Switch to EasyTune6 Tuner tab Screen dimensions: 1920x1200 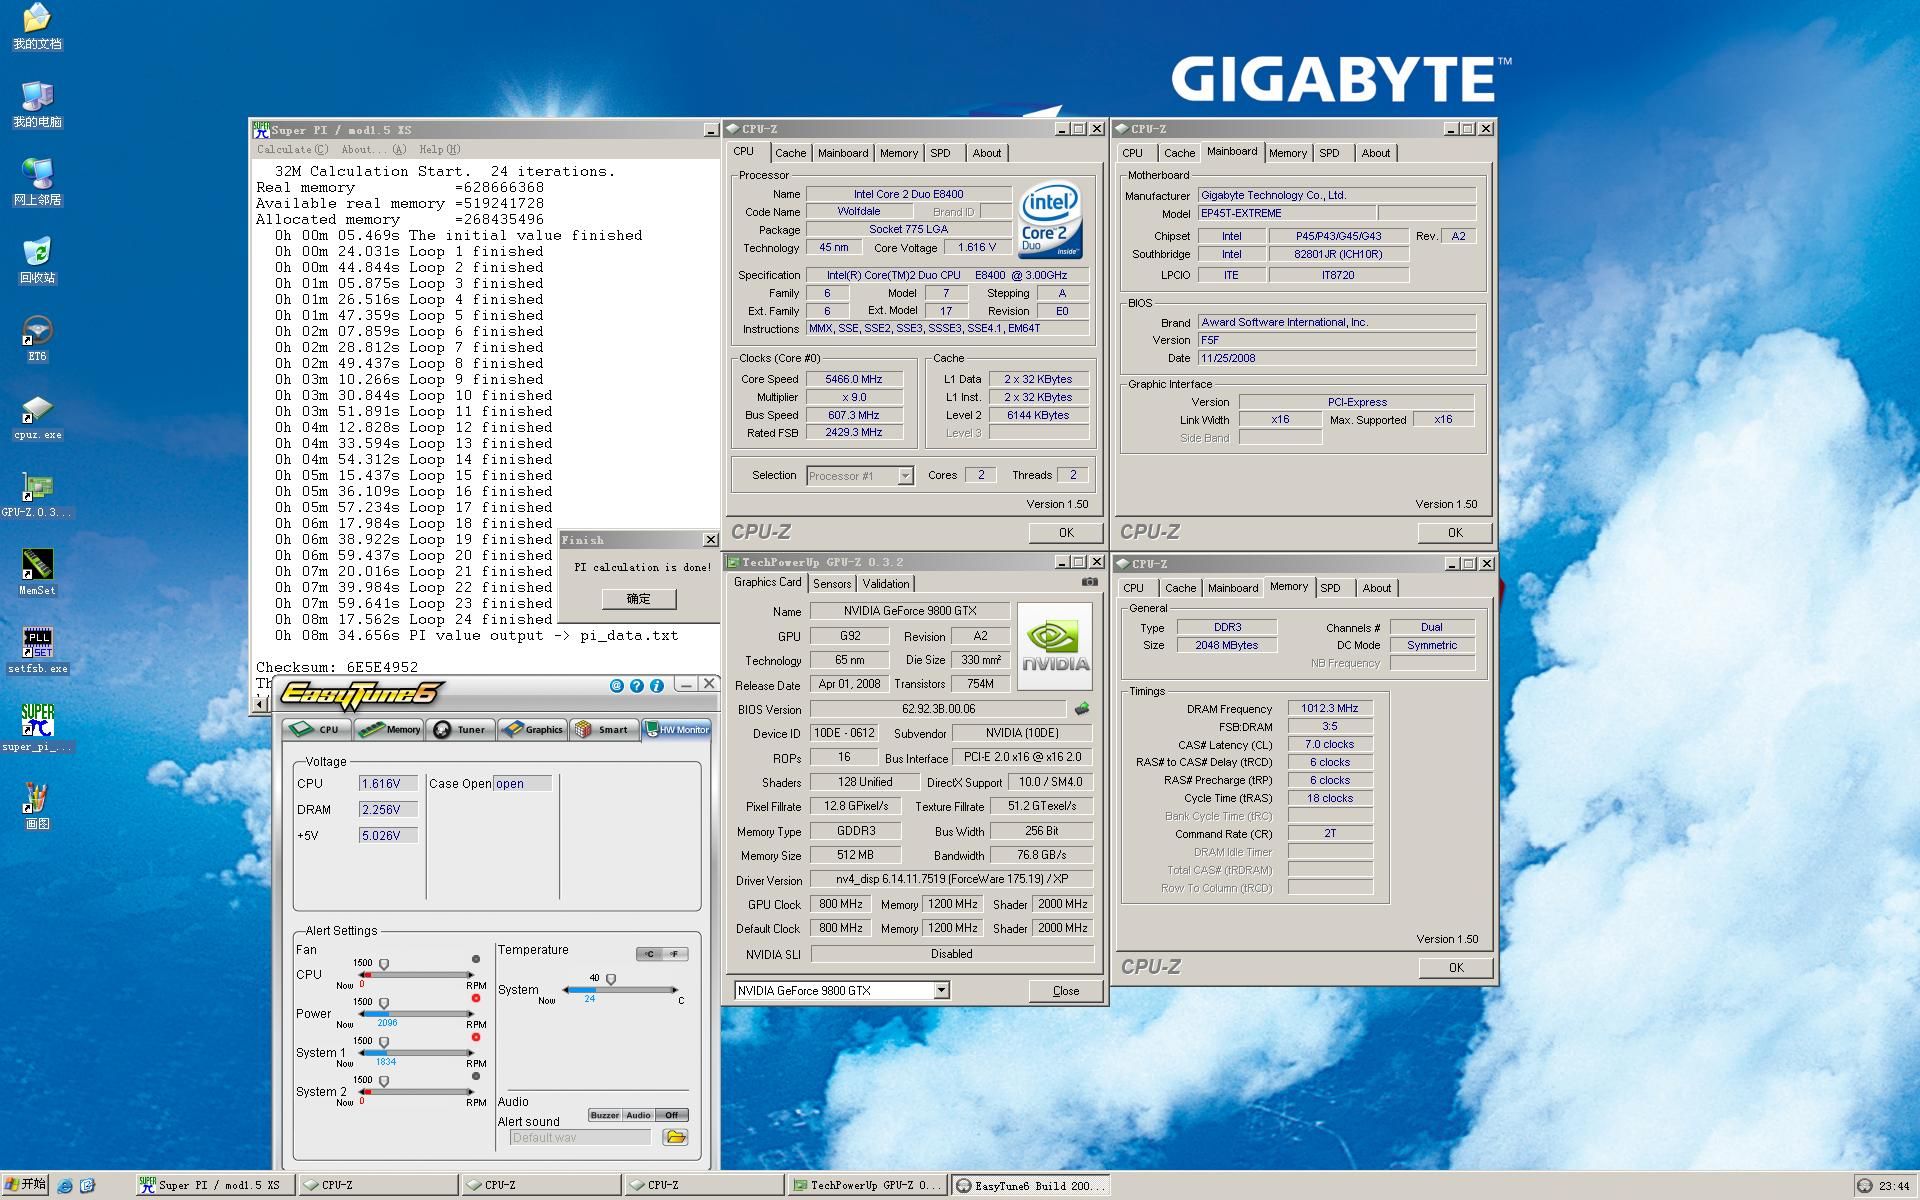460,729
